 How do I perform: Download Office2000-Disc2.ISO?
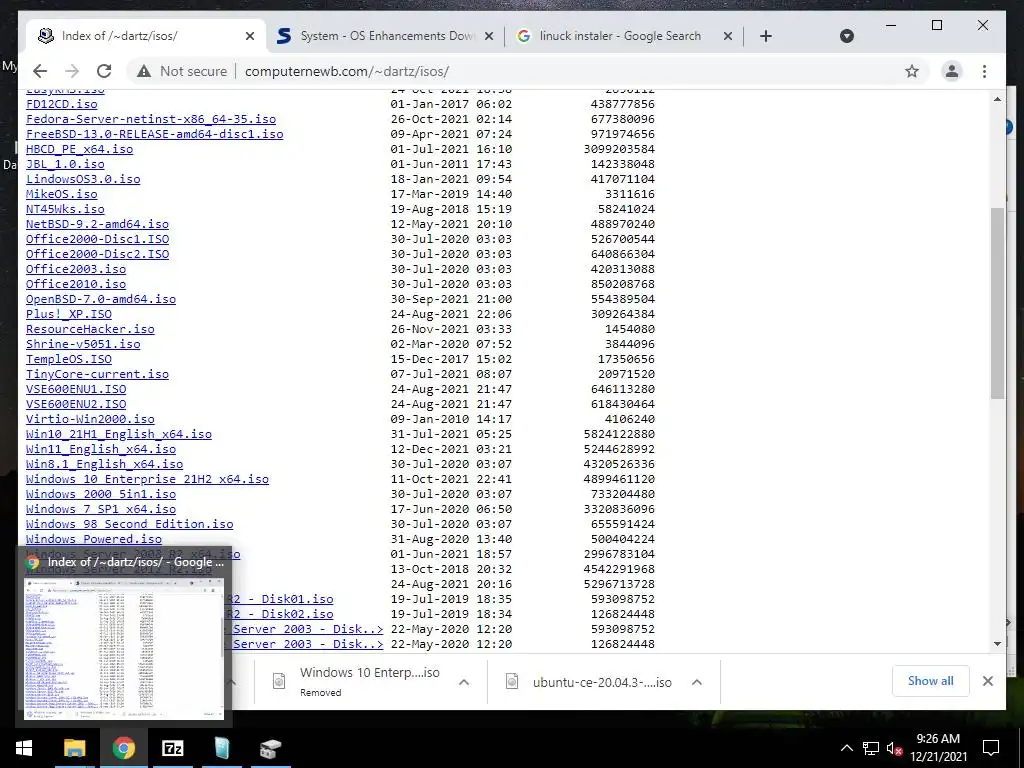click(x=97, y=254)
